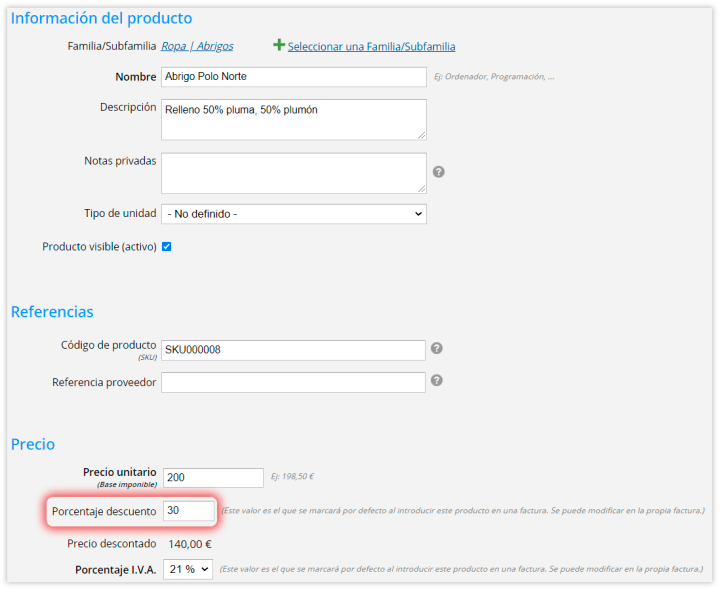Open help icon beside Notas privadas

point(439,172)
